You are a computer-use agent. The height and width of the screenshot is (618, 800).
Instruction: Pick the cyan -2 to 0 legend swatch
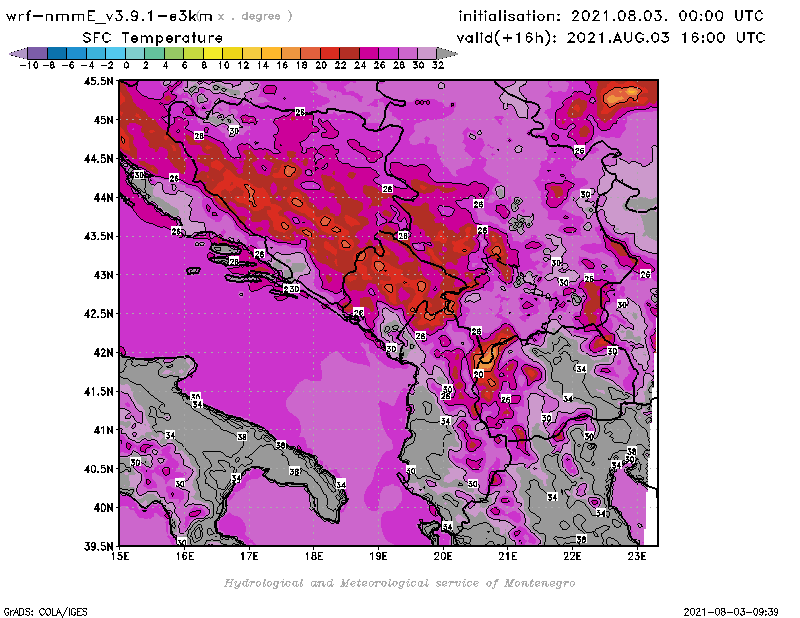[x=115, y=54]
